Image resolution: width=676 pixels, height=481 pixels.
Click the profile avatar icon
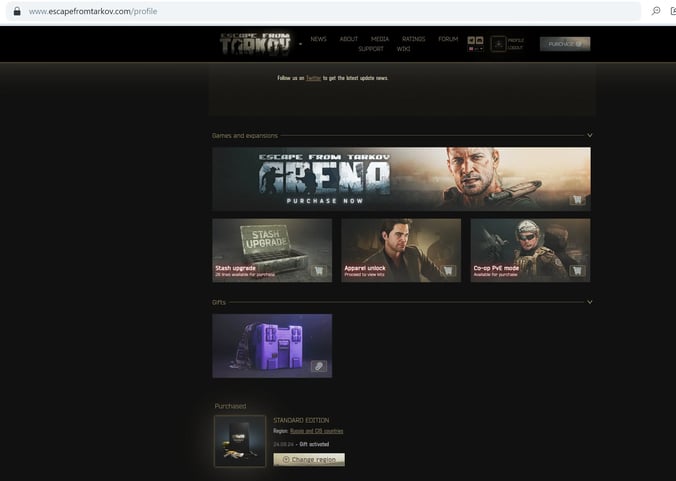coord(498,44)
